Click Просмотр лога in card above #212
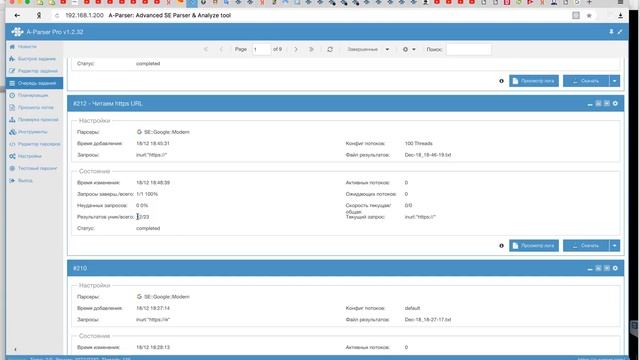Screen dimensions: 640x360 tap(534, 81)
